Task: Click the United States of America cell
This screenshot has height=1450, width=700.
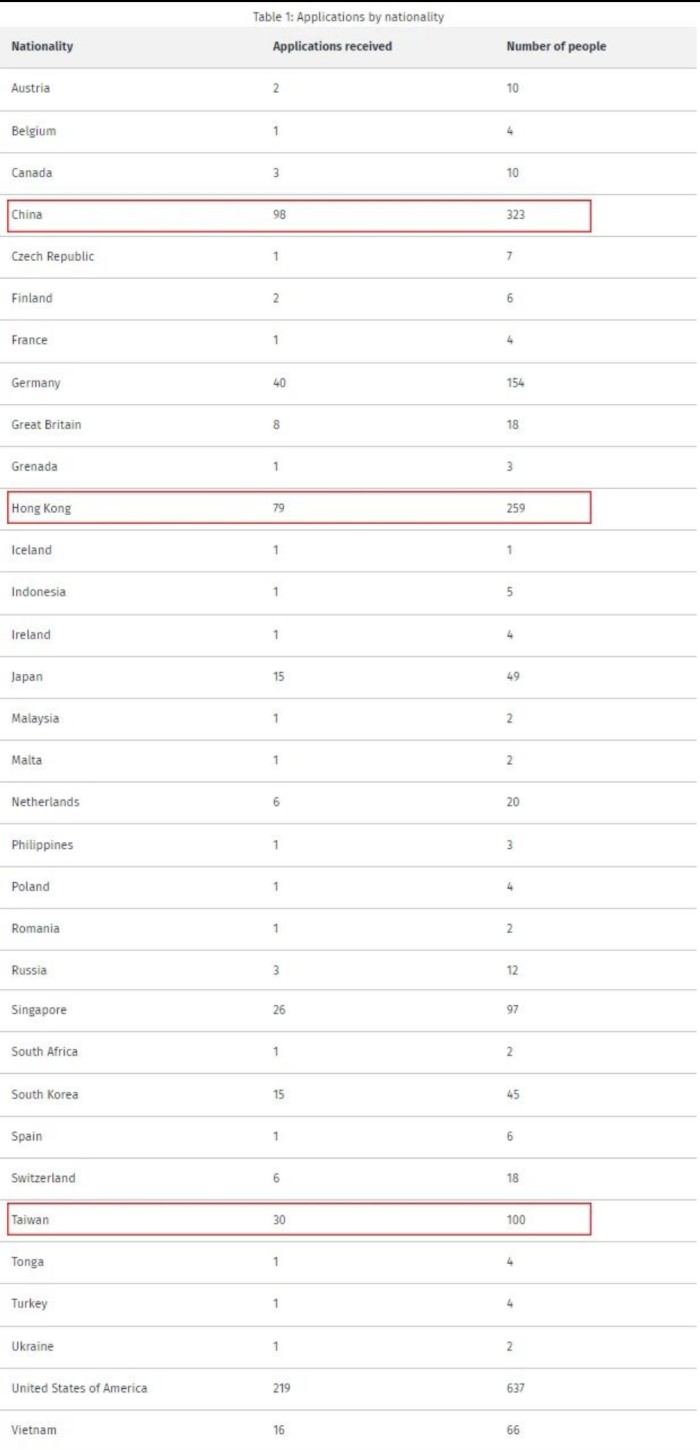Action: pos(79,1388)
